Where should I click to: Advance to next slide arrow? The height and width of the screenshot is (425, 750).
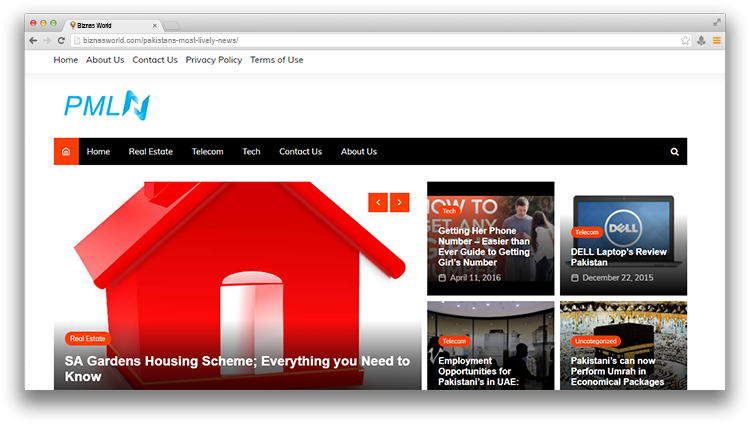(400, 202)
